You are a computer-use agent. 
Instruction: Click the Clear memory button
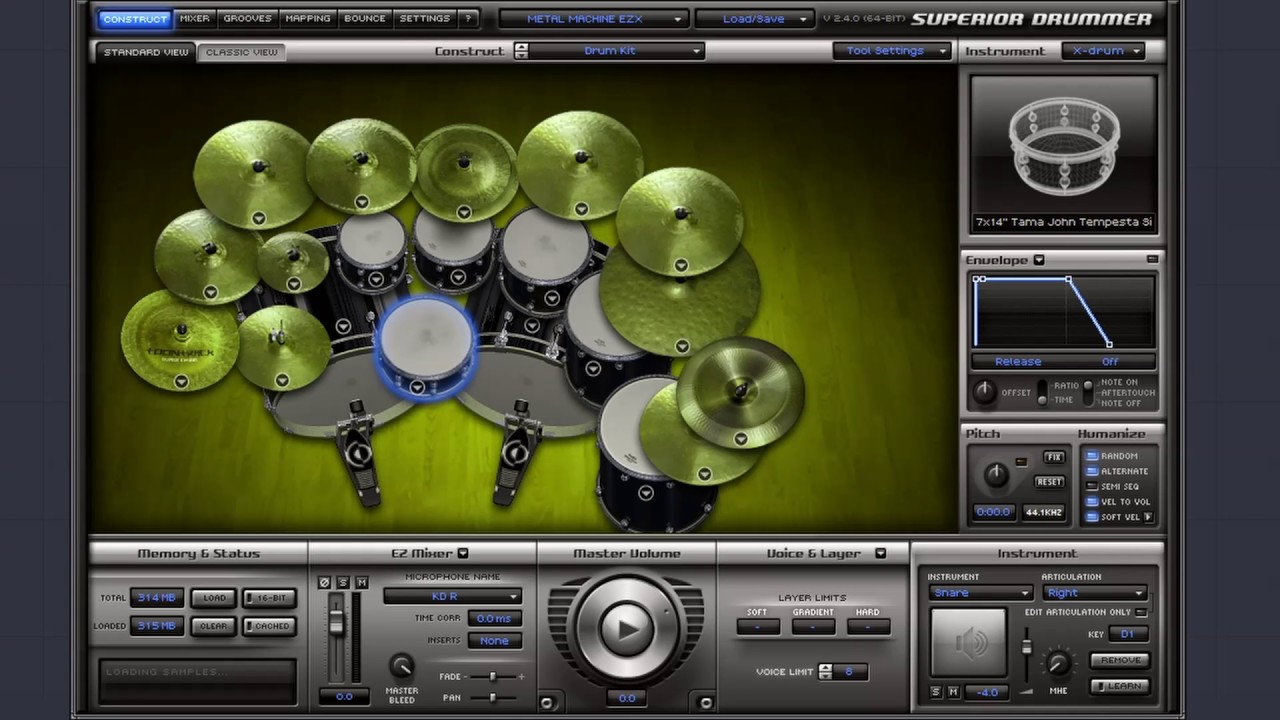coord(214,626)
